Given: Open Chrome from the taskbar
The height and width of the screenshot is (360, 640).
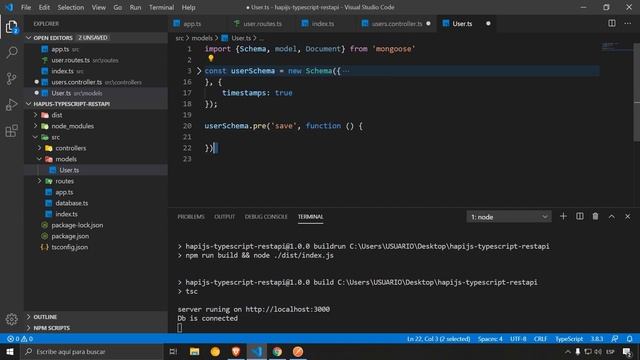Looking at the screenshot, I should (x=277, y=351).
